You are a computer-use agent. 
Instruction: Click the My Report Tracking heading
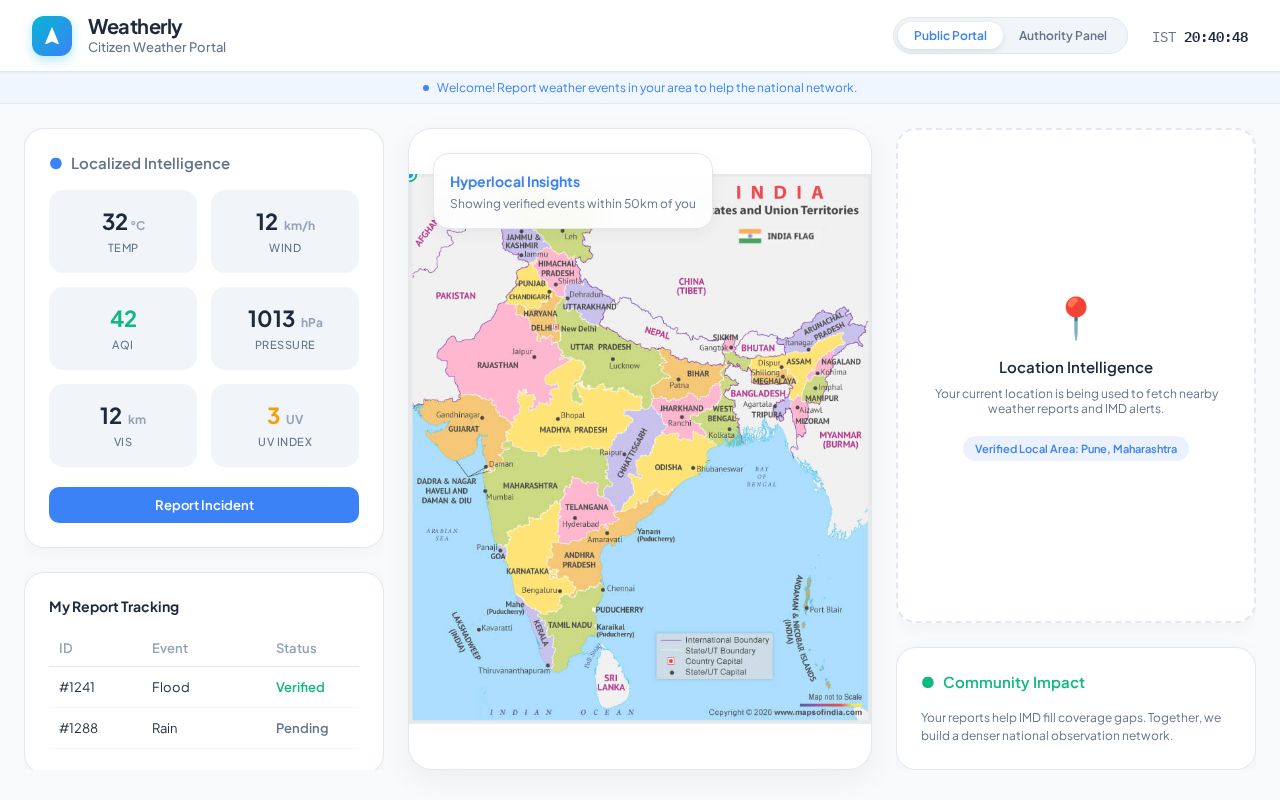[114, 607]
